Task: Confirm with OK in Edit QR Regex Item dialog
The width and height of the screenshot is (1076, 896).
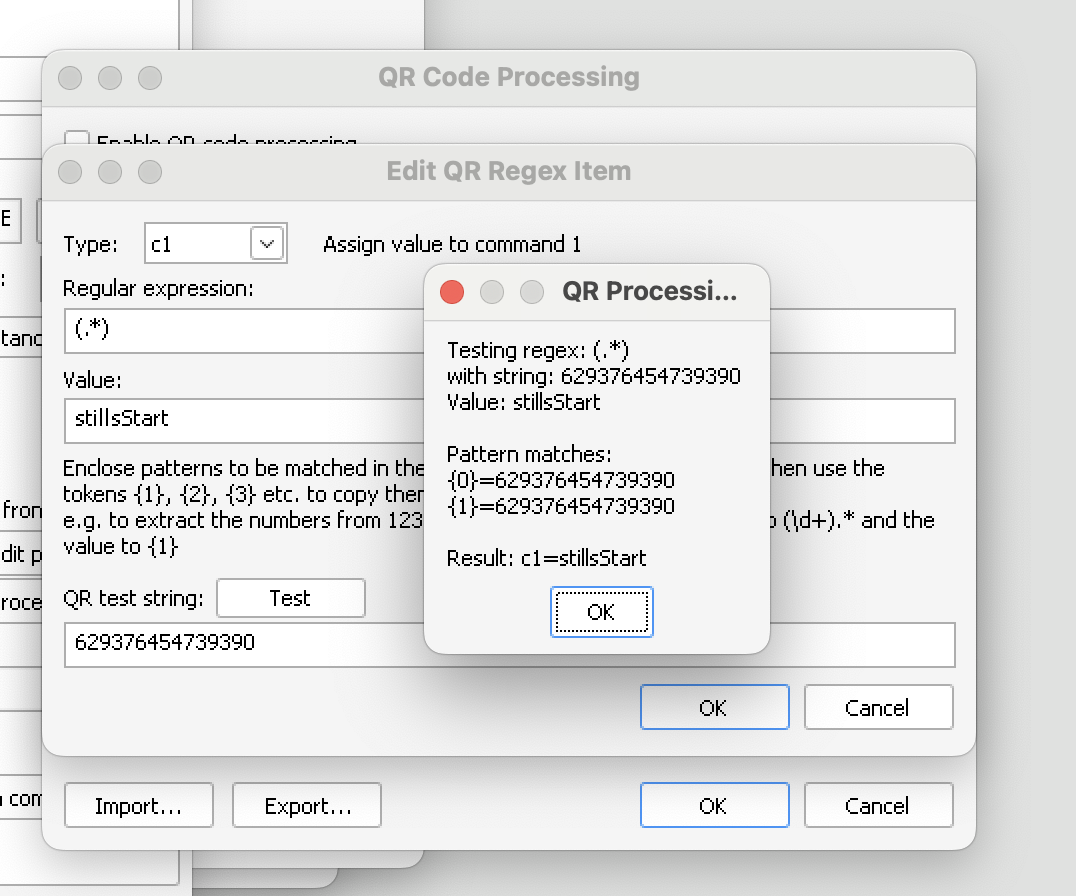Action: (714, 708)
